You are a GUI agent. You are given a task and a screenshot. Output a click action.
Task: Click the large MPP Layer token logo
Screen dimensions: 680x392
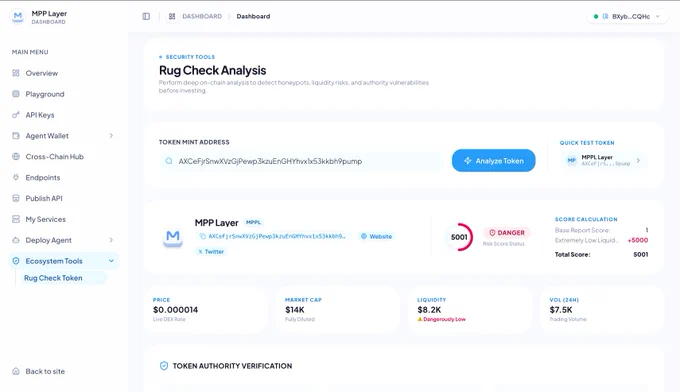pyautogui.click(x=173, y=237)
